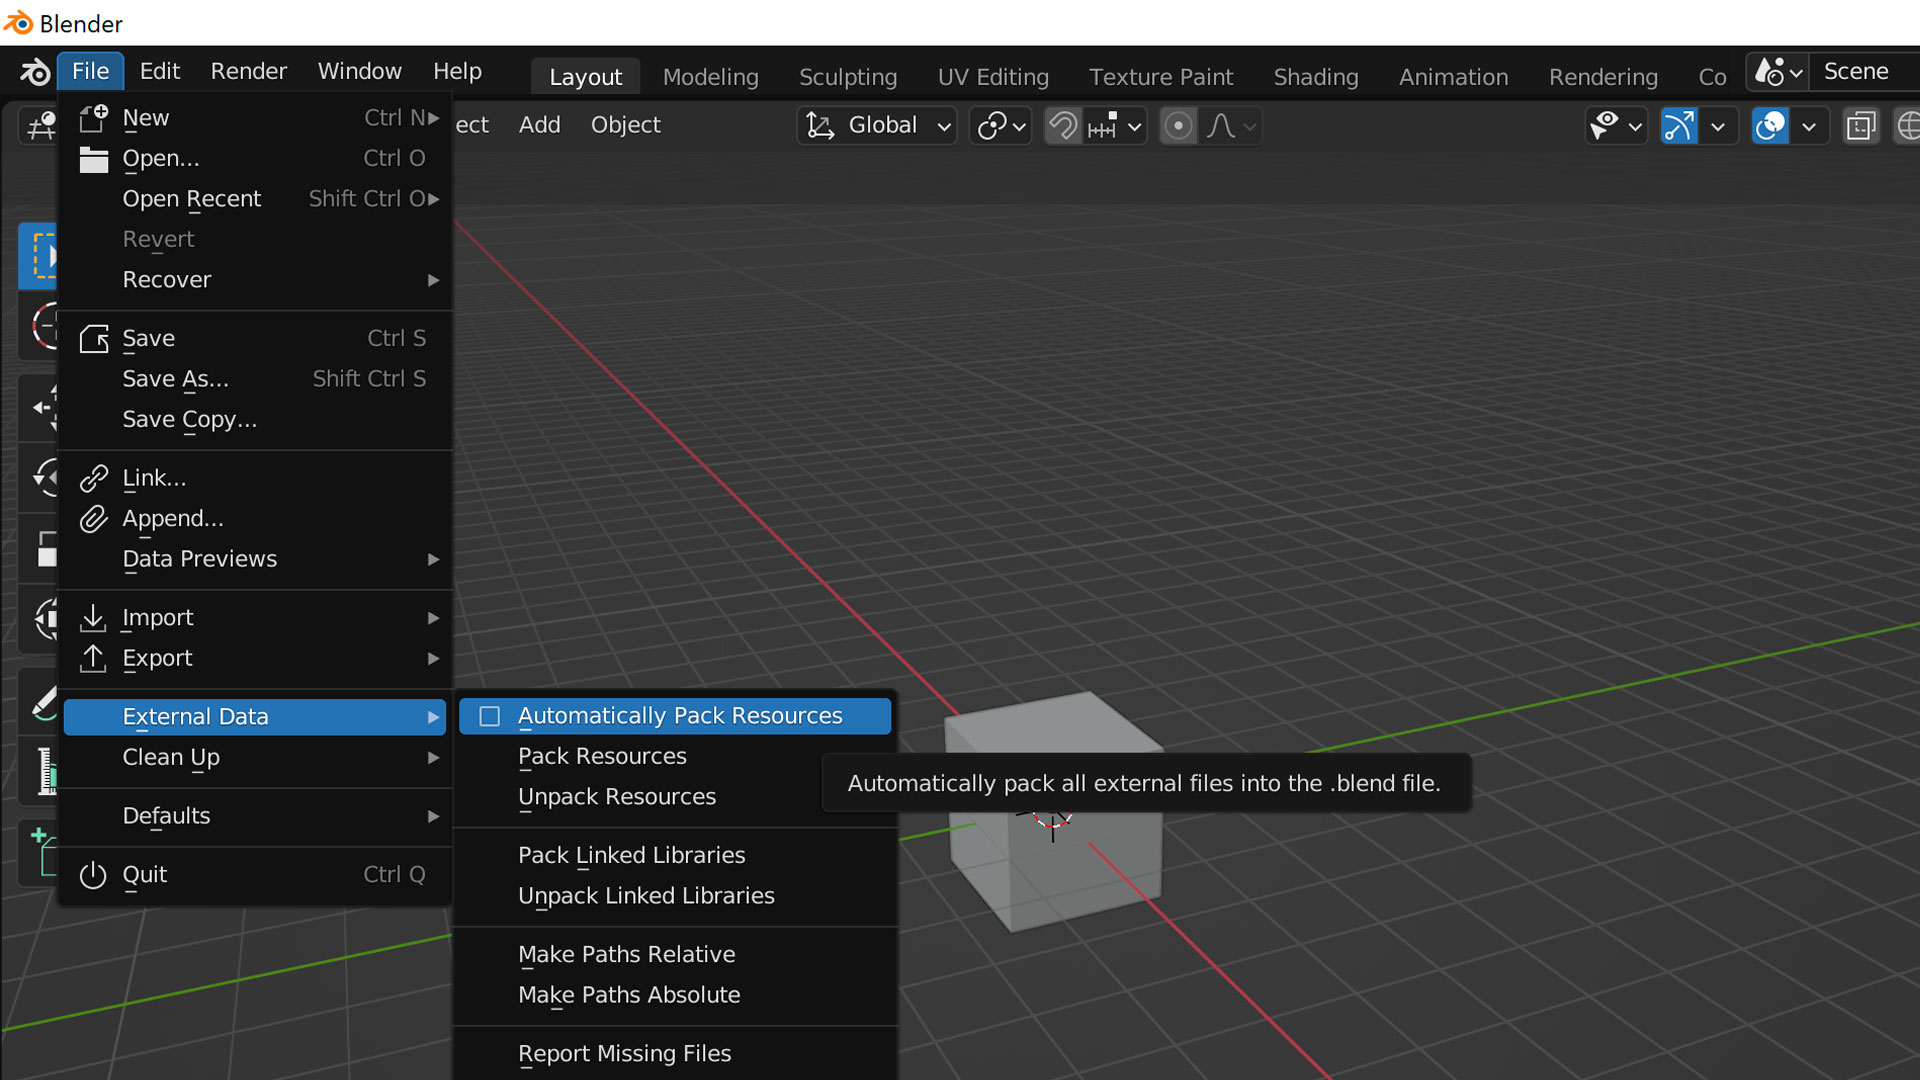1920x1080 pixels.
Task: Switch to the Animation workspace tab
Action: [1453, 77]
